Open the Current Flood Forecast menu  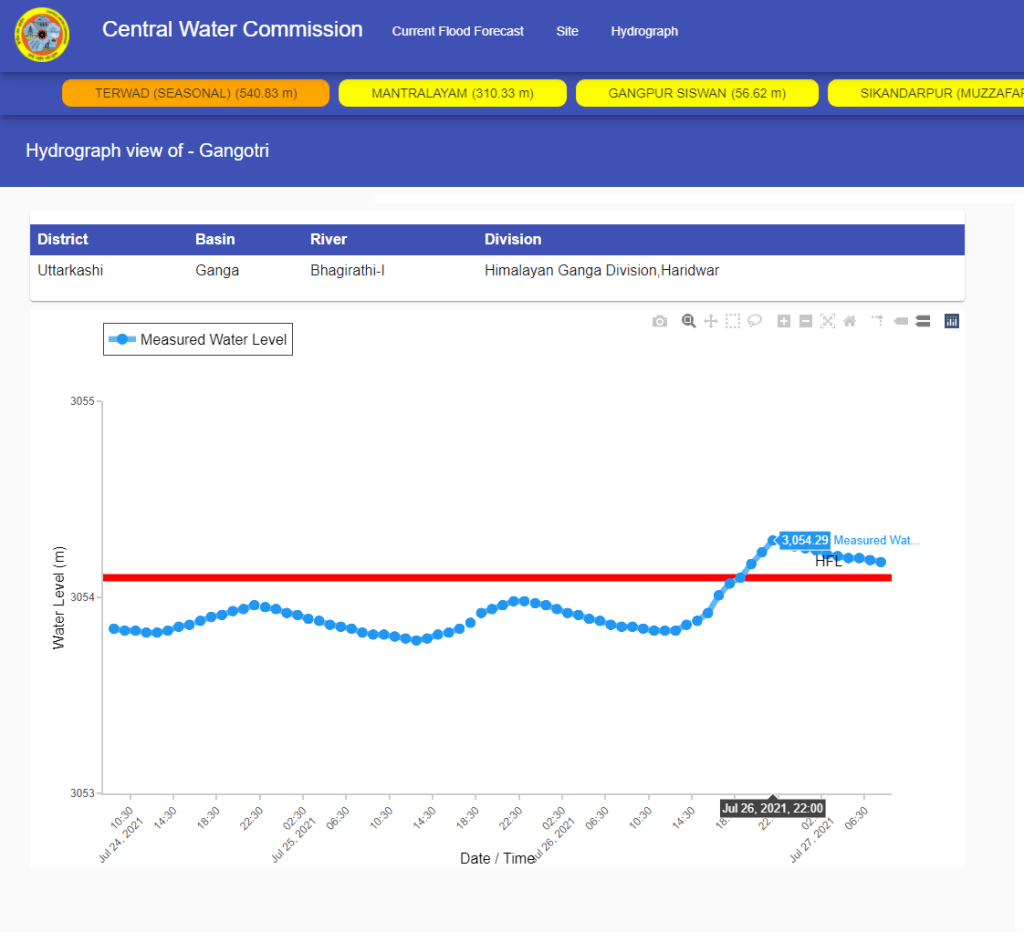tap(457, 31)
